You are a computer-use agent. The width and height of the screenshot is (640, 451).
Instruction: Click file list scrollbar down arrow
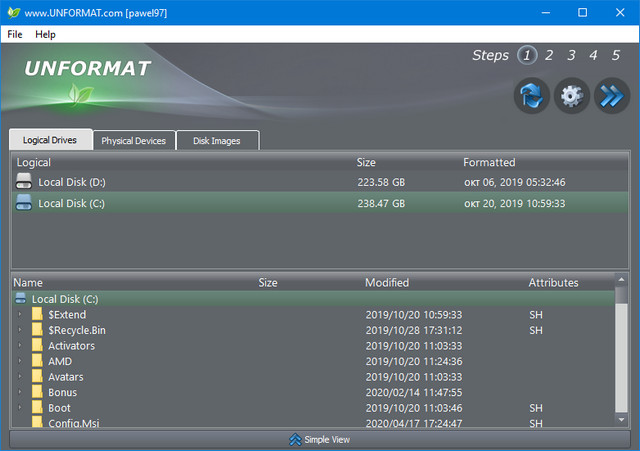point(621,420)
